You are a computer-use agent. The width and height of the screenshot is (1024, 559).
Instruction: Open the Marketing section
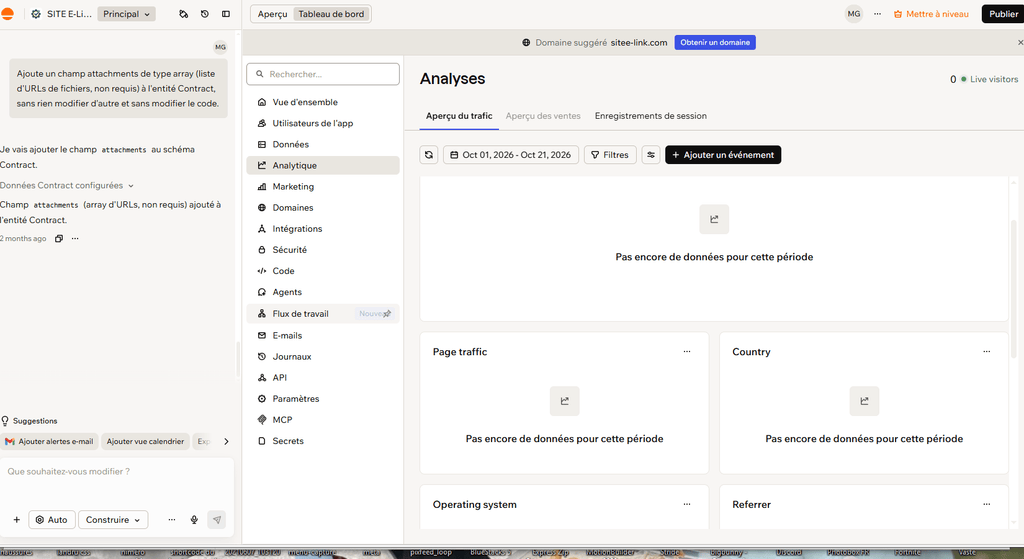pyautogui.click(x=323, y=186)
